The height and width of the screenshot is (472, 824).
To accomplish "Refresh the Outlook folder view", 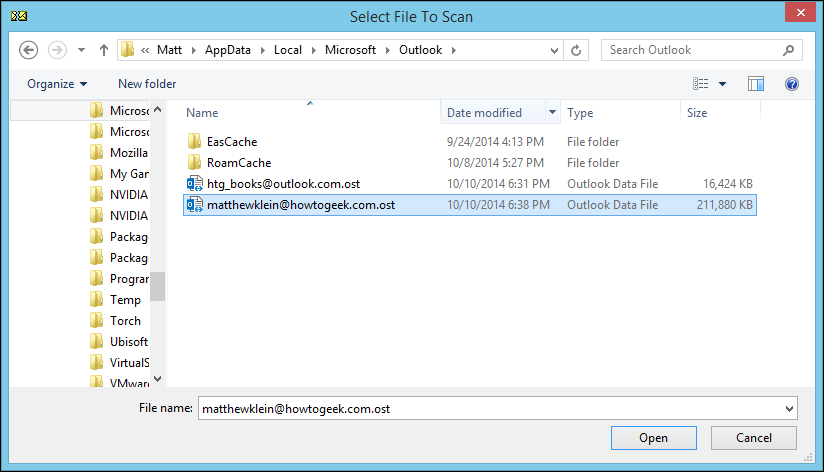I will (x=576, y=50).
